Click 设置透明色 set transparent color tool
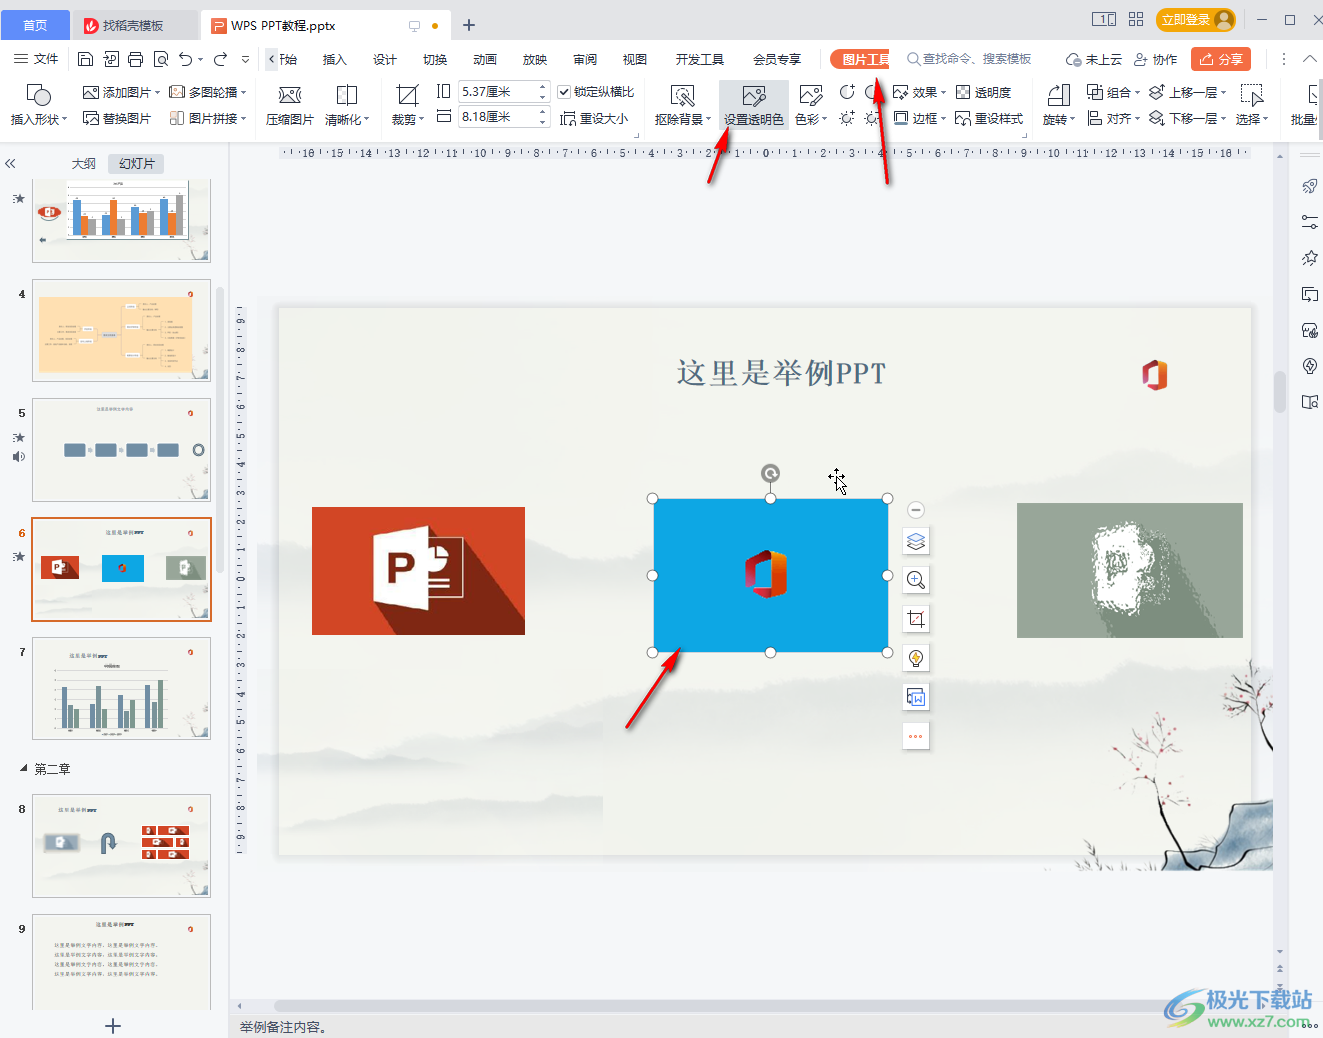This screenshot has height=1038, width=1323. [x=754, y=105]
